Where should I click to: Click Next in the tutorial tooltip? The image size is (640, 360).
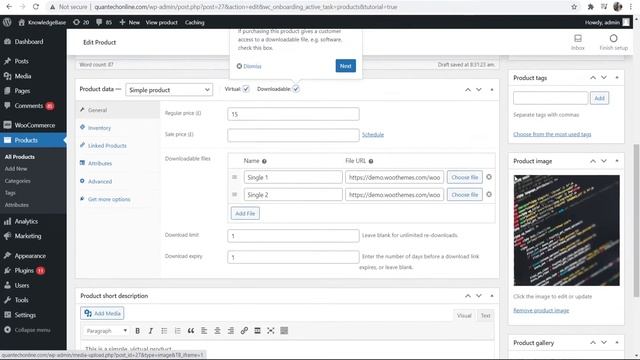(x=345, y=66)
